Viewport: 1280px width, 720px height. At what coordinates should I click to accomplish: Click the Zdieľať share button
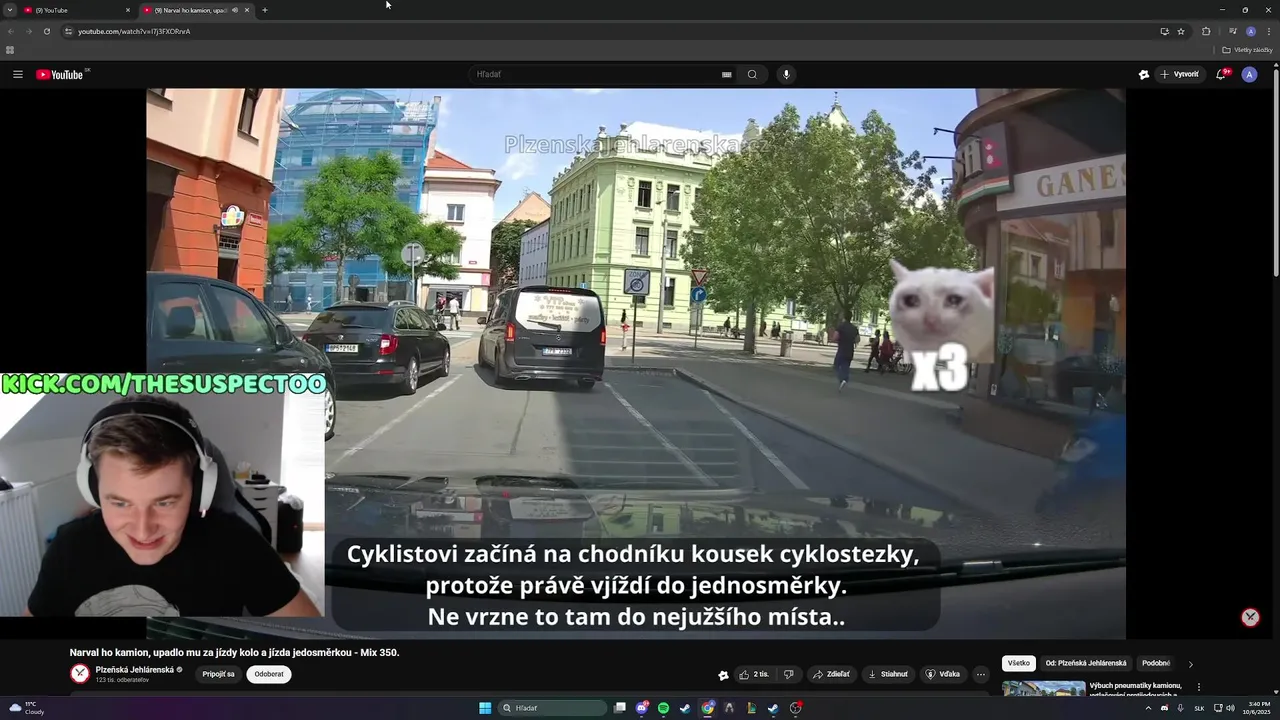tap(831, 674)
